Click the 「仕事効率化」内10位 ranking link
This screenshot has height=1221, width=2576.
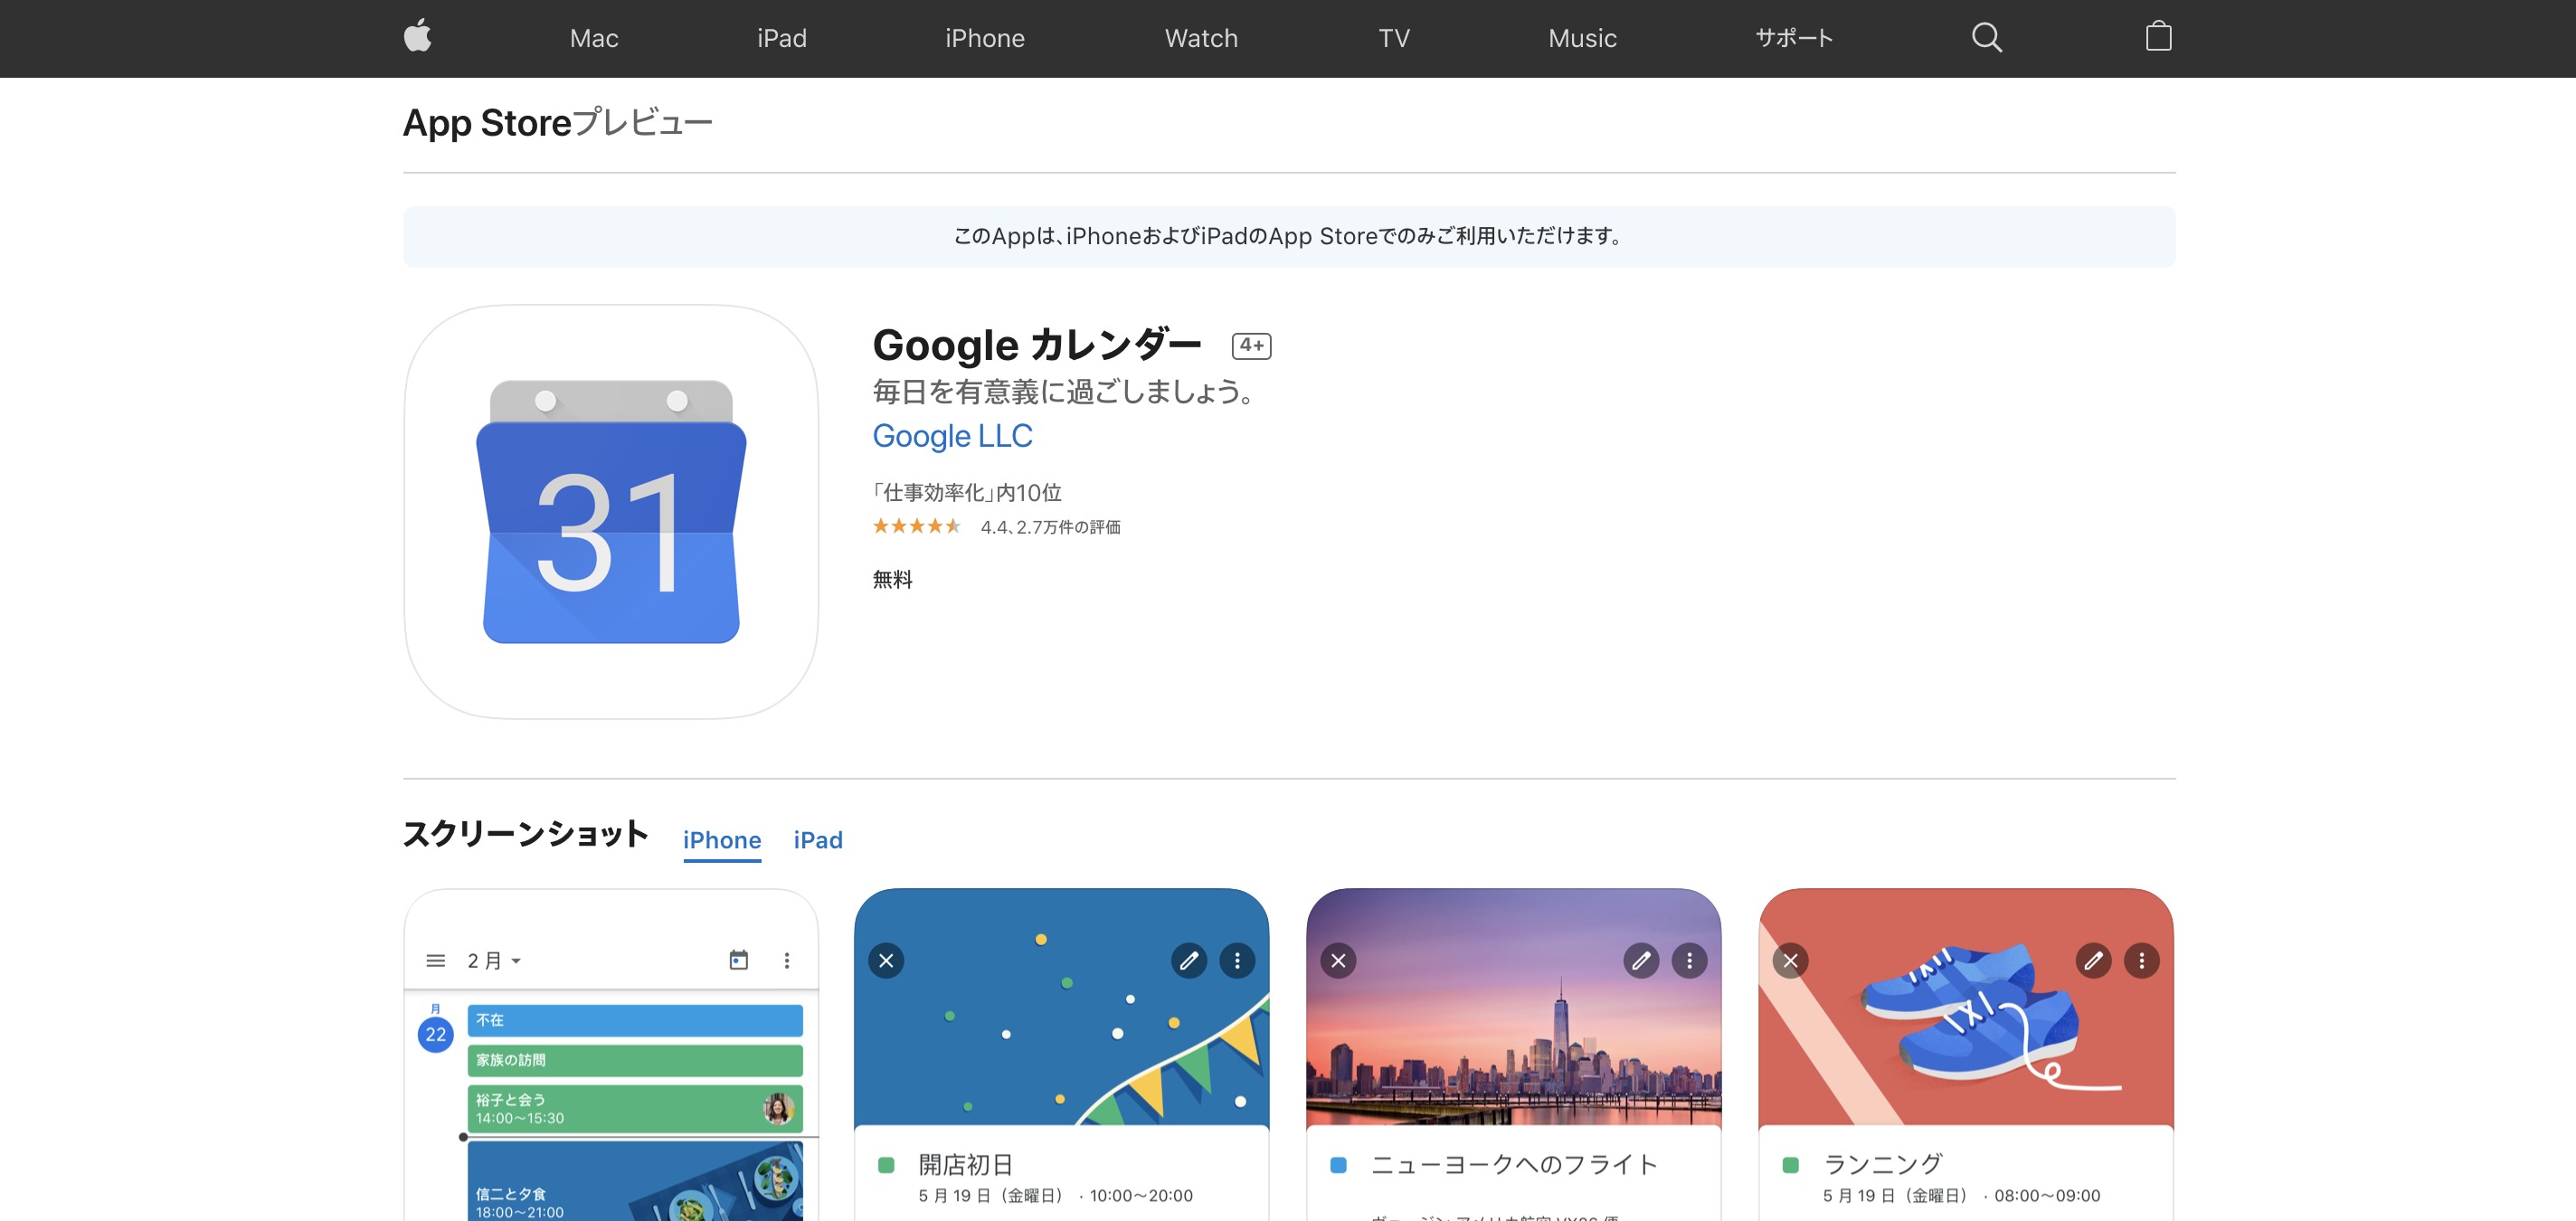[x=967, y=492]
